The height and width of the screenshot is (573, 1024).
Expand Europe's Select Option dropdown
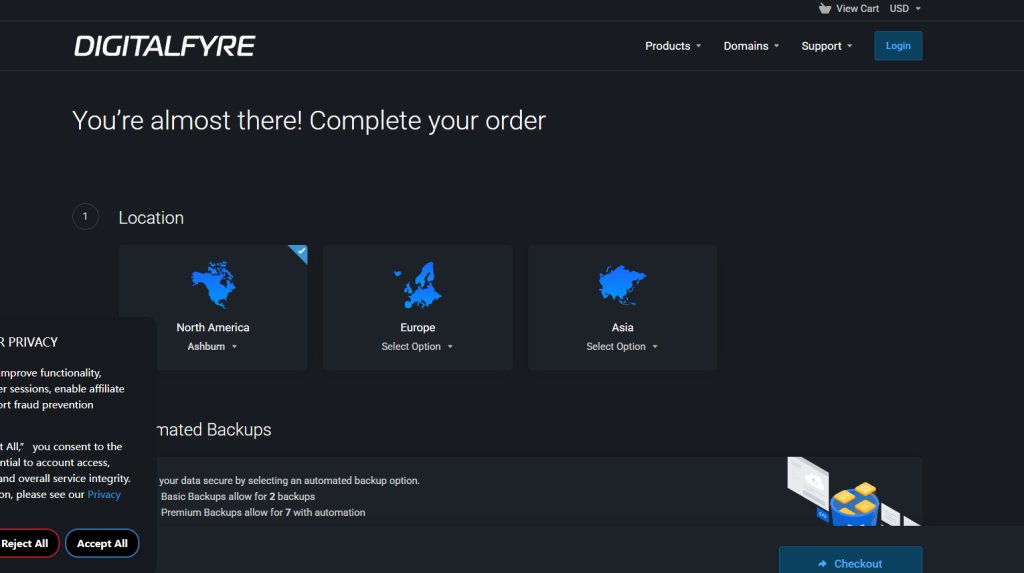[417, 347]
